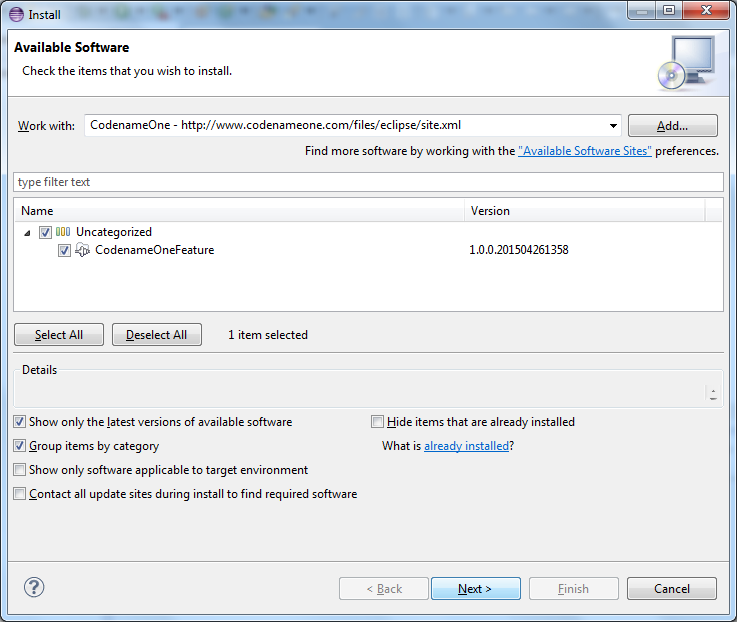The height and width of the screenshot is (622, 737).
Task: Maximize the Install window
Action: coord(669,10)
